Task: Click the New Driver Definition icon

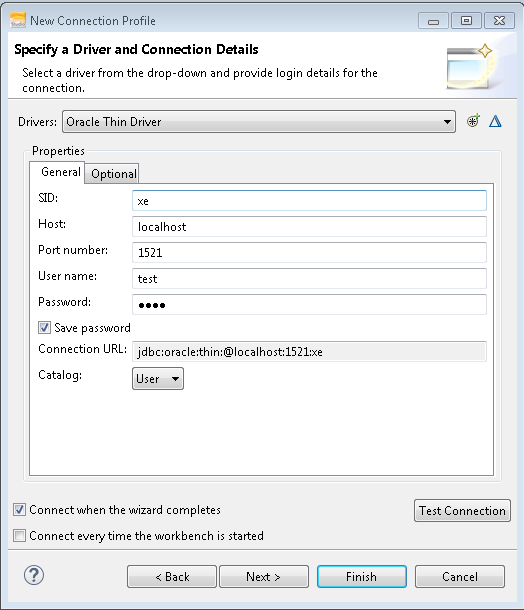Action: [473, 121]
